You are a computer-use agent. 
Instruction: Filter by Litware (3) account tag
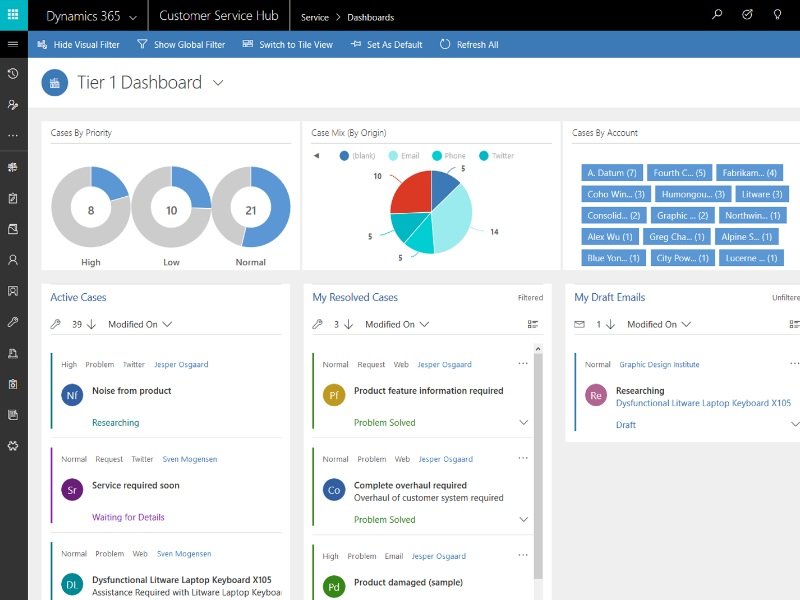pos(762,194)
